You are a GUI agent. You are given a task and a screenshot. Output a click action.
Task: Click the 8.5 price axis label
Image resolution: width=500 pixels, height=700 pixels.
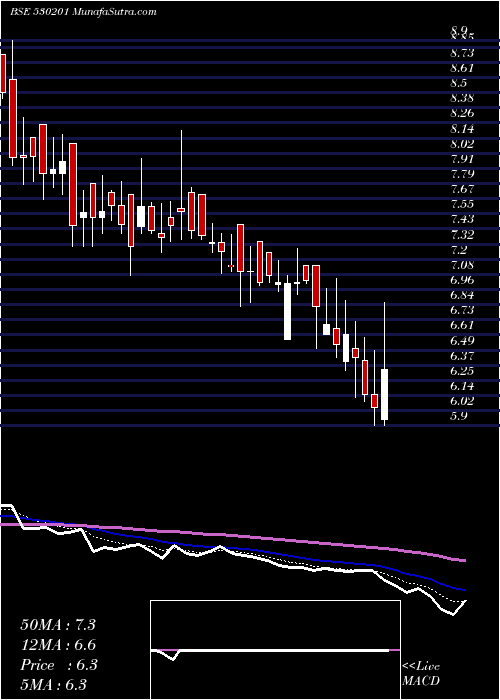pyautogui.click(x=459, y=83)
